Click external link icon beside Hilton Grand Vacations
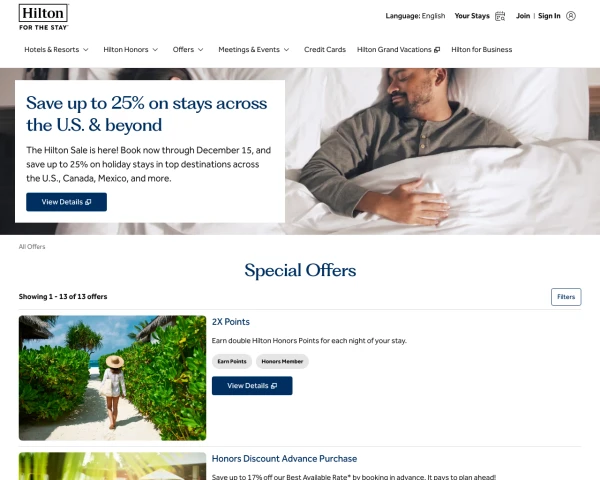Viewport: 600px width, 480px height. (437, 50)
